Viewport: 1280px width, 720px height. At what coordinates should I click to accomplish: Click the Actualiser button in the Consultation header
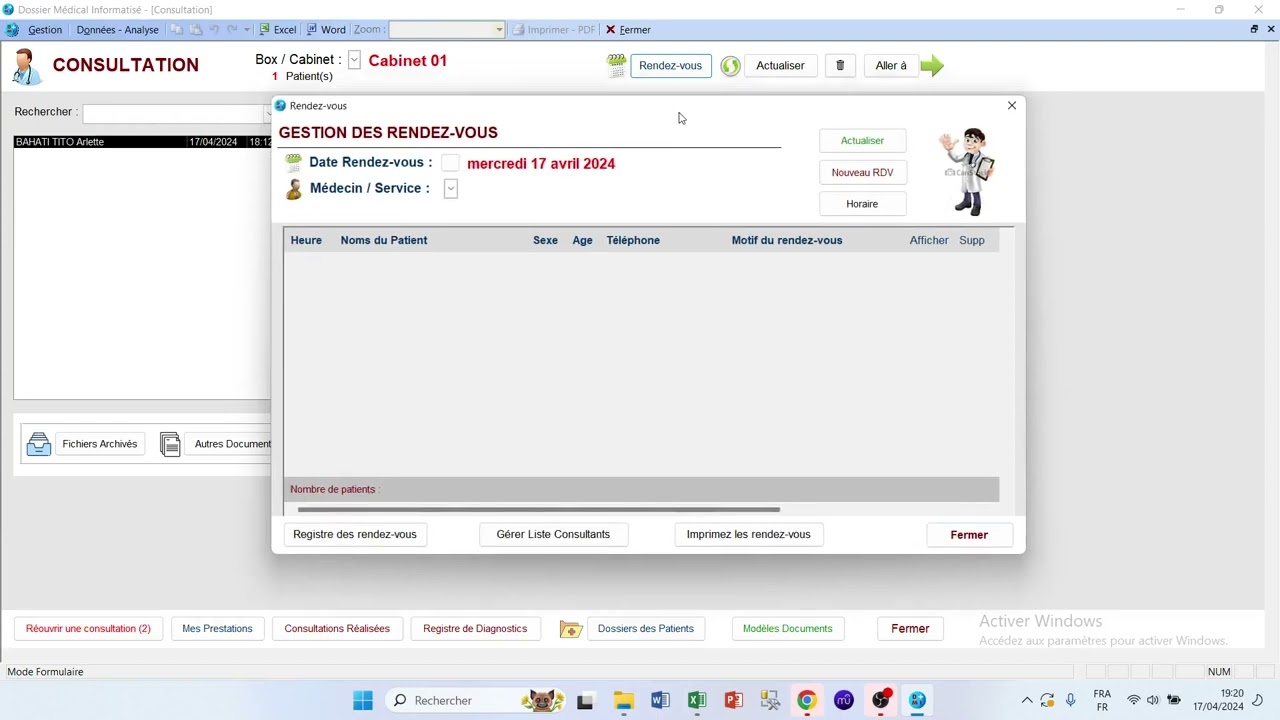(x=780, y=66)
